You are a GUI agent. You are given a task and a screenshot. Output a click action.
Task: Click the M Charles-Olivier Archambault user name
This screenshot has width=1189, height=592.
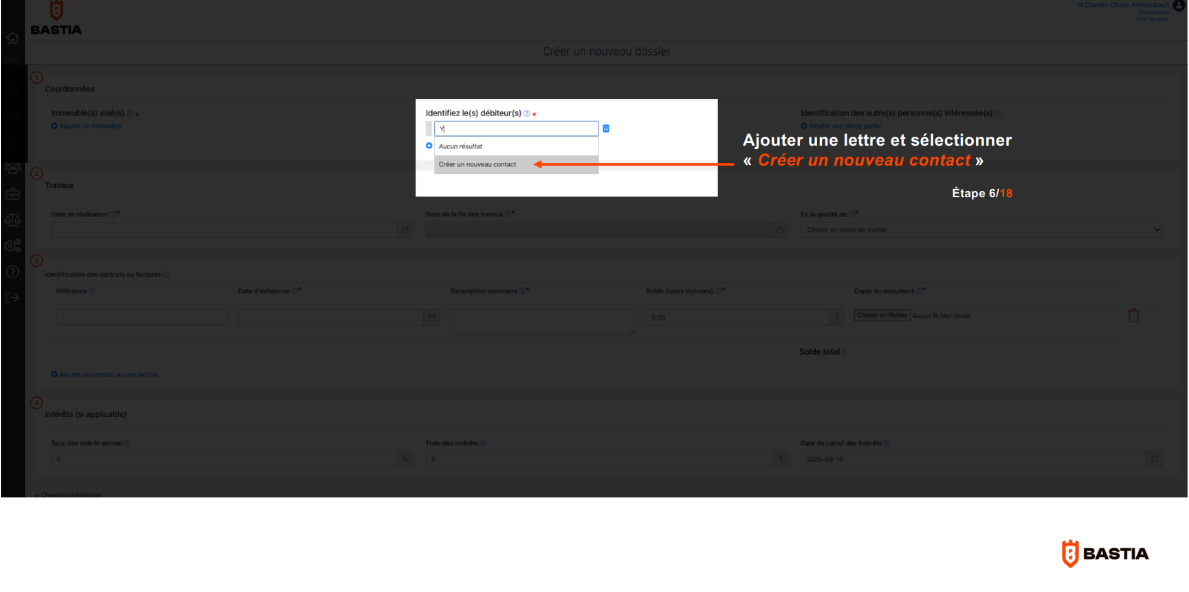(1123, 5)
